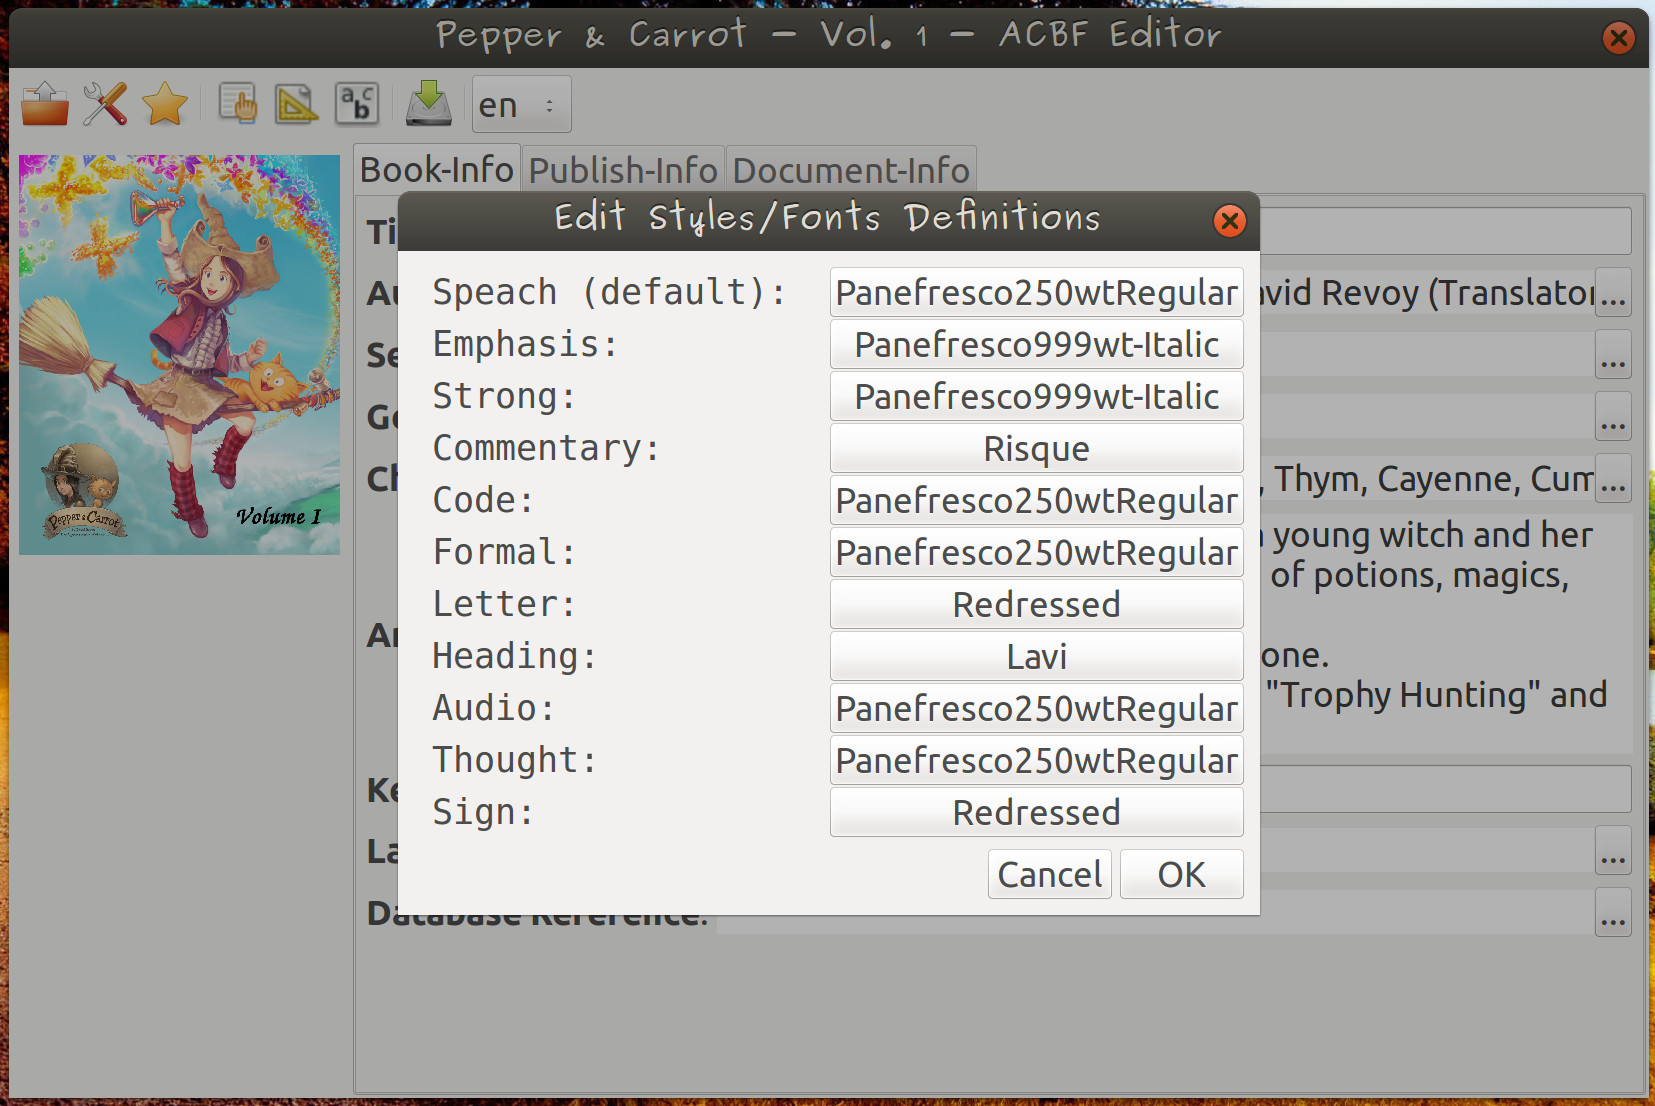Switch to the Book-Info tab
This screenshot has height=1106, width=1655.
tap(437, 170)
